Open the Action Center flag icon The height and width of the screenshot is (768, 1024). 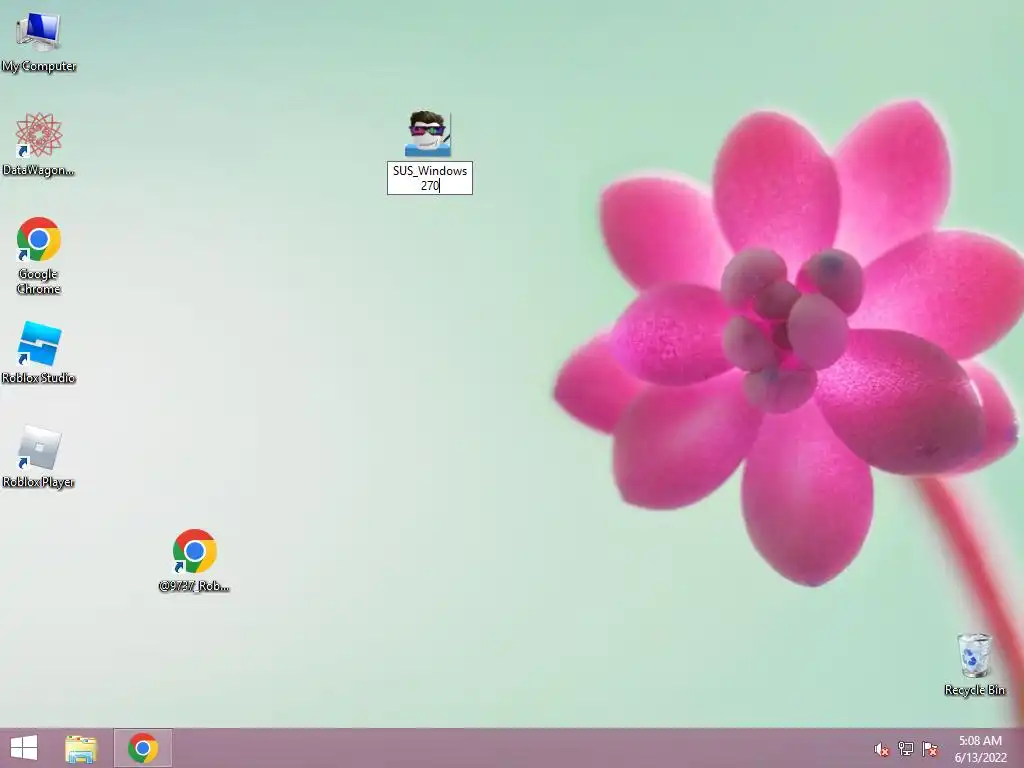(929, 749)
